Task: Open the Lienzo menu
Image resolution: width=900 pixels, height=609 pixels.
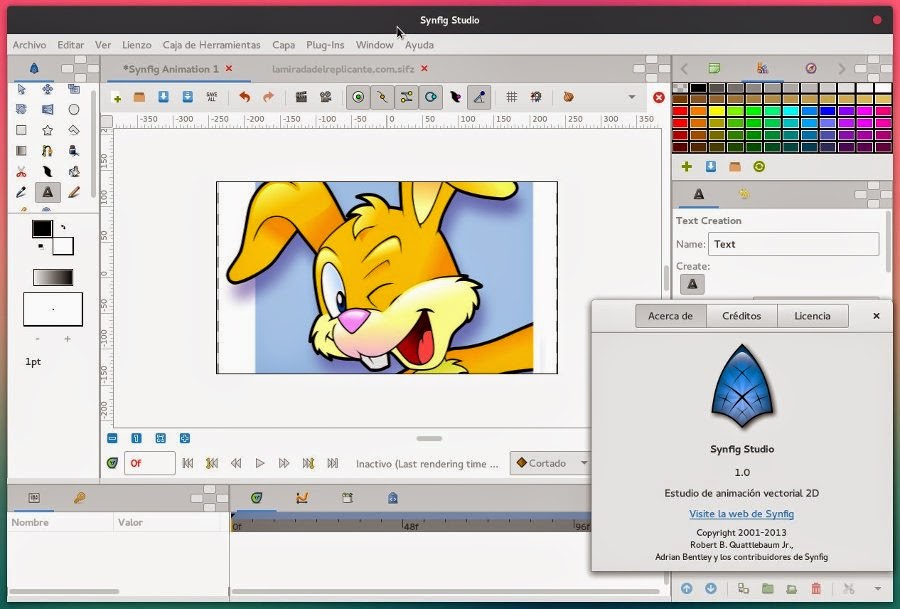Action: point(137,45)
